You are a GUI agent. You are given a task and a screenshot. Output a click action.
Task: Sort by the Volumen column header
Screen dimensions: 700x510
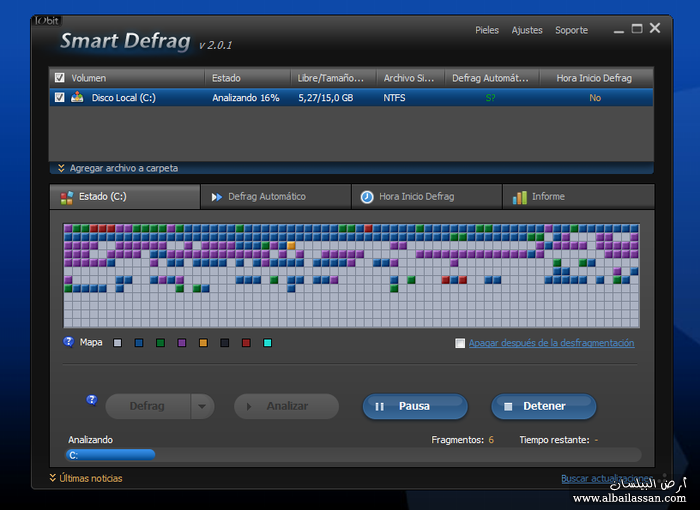[127, 78]
